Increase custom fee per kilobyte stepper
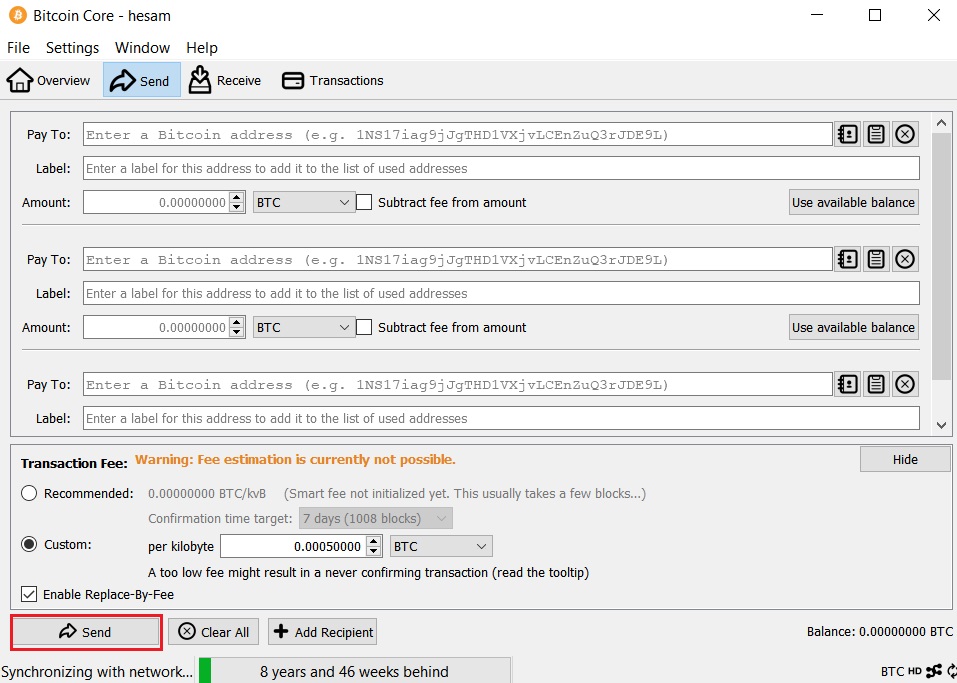Screen dimensions: 957x683 374,541
